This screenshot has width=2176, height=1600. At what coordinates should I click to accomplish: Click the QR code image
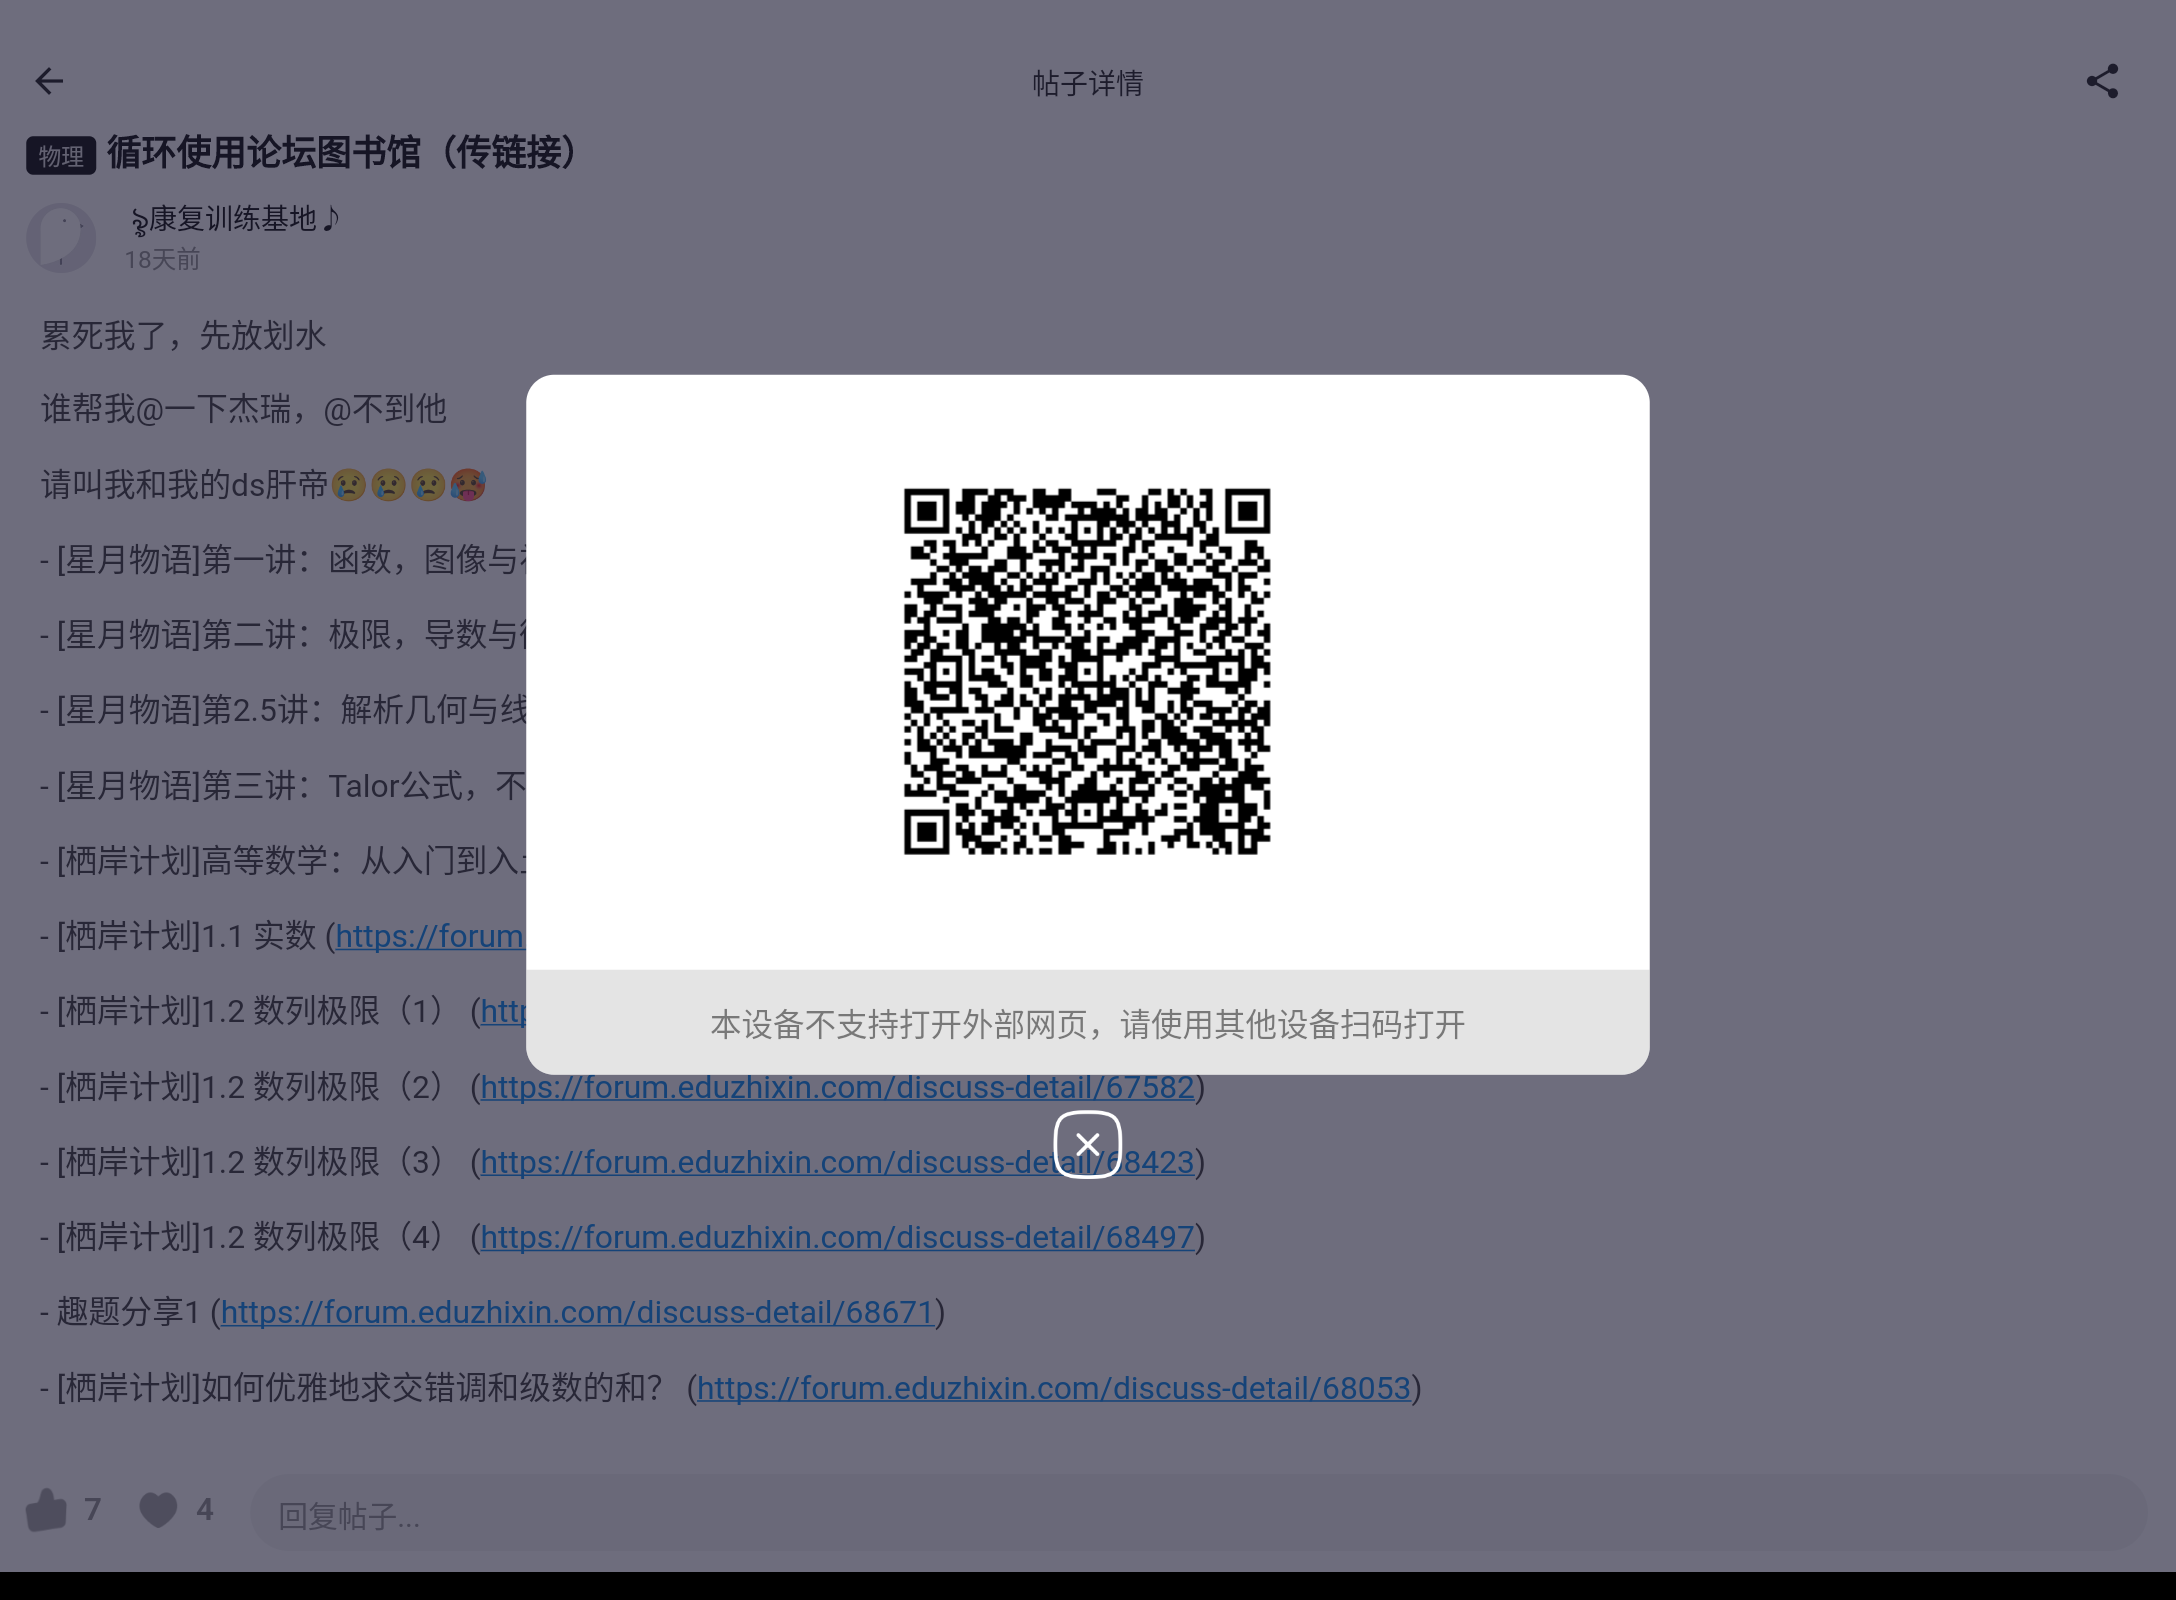1087,671
